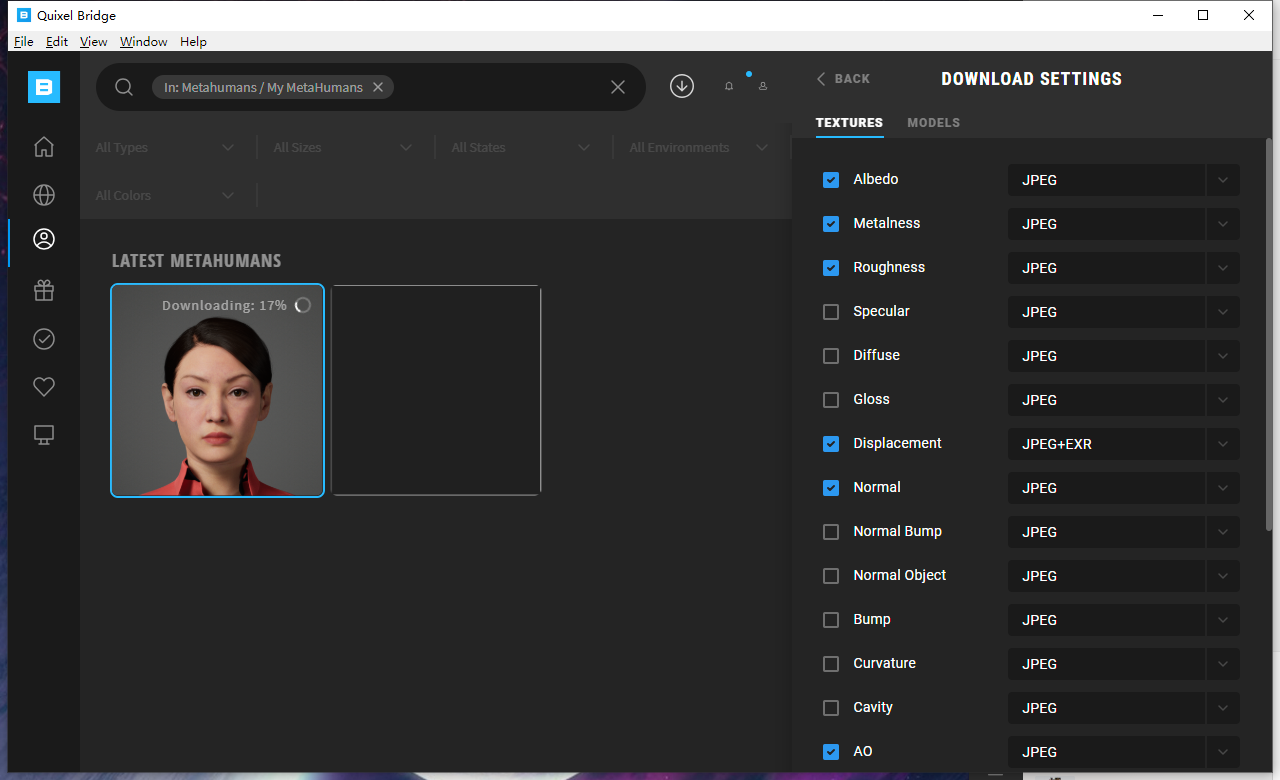
Task: Click the Bump JPEG format dropdown
Action: [1123, 620]
